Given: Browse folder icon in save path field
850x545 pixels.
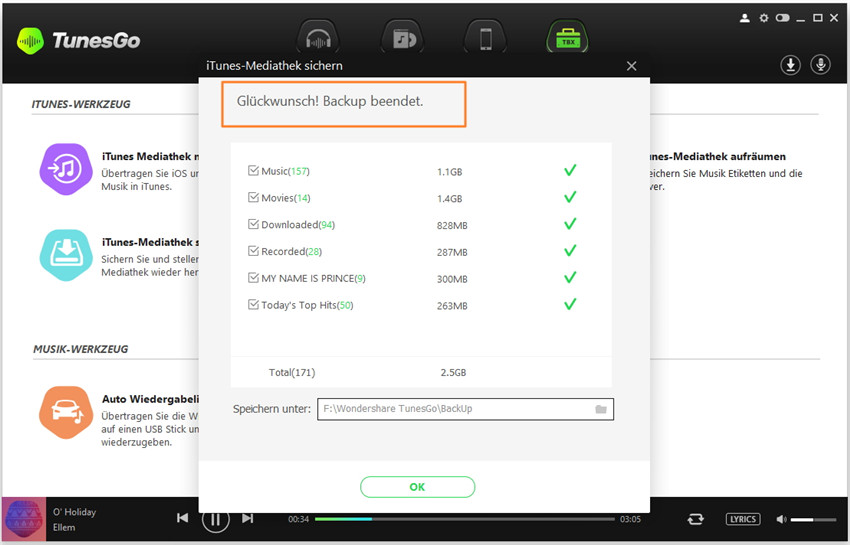Looking at the screenshot, I should [x=601, y=409].
